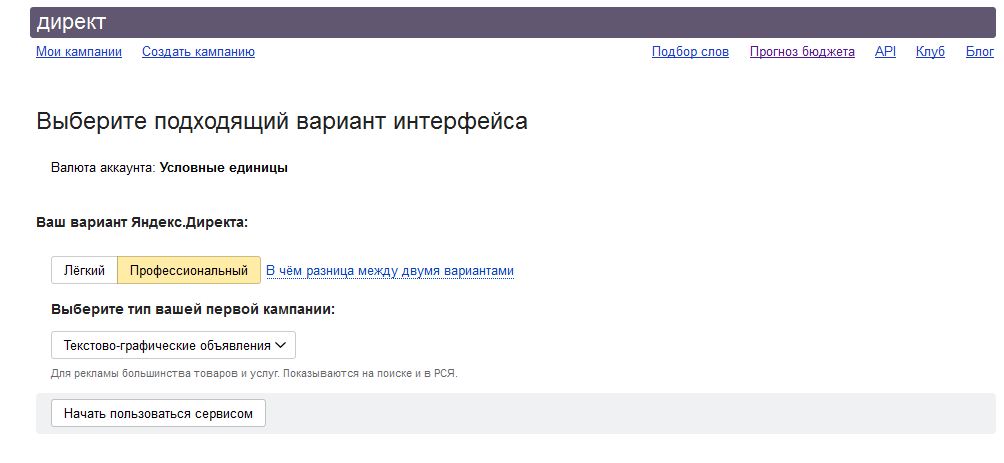This screenshot has height=463, width=1004.
Task: Go to Создать кампанию
Action: [x=198, y=52]
